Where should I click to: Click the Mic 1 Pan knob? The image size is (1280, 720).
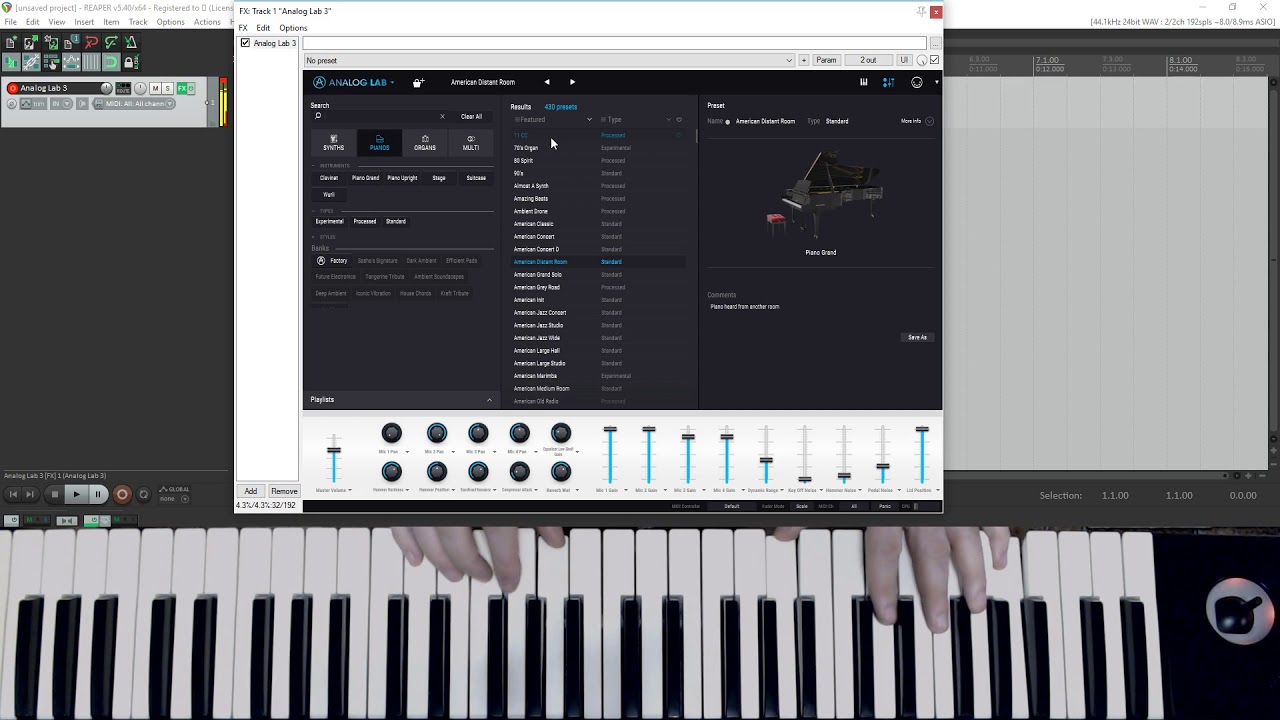[x=392, y=433]
